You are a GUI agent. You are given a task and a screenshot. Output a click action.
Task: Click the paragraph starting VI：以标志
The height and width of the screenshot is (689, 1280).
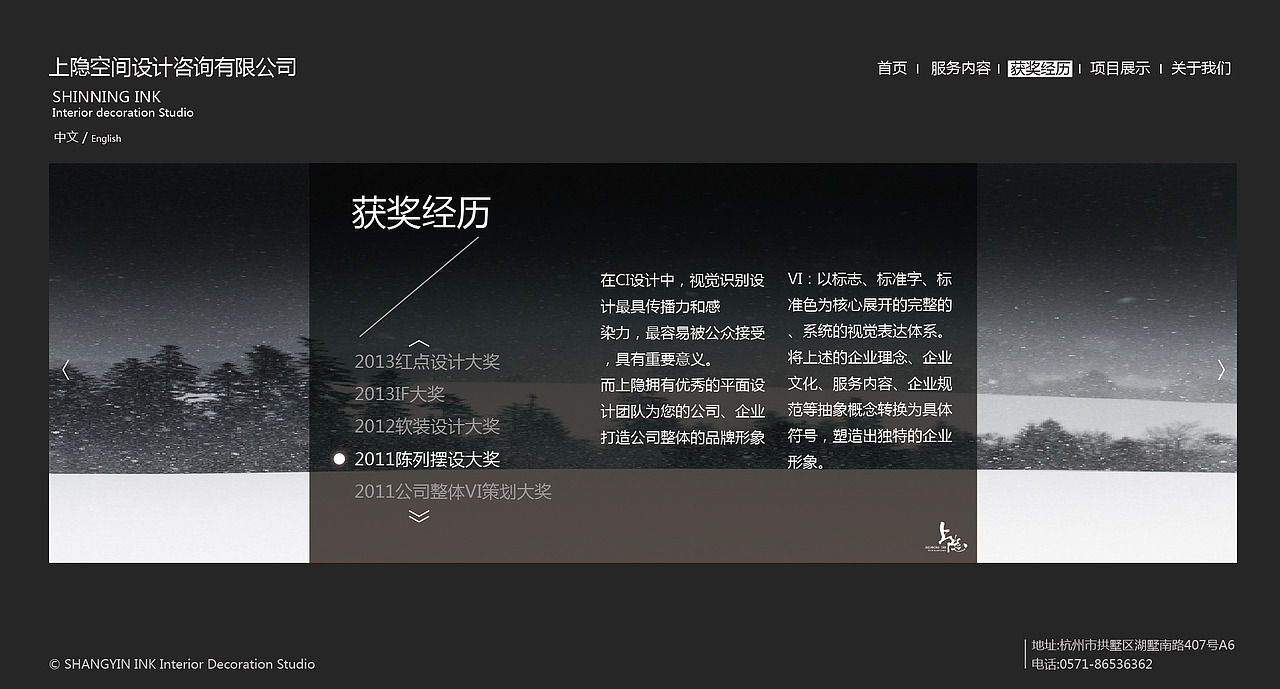870,370
